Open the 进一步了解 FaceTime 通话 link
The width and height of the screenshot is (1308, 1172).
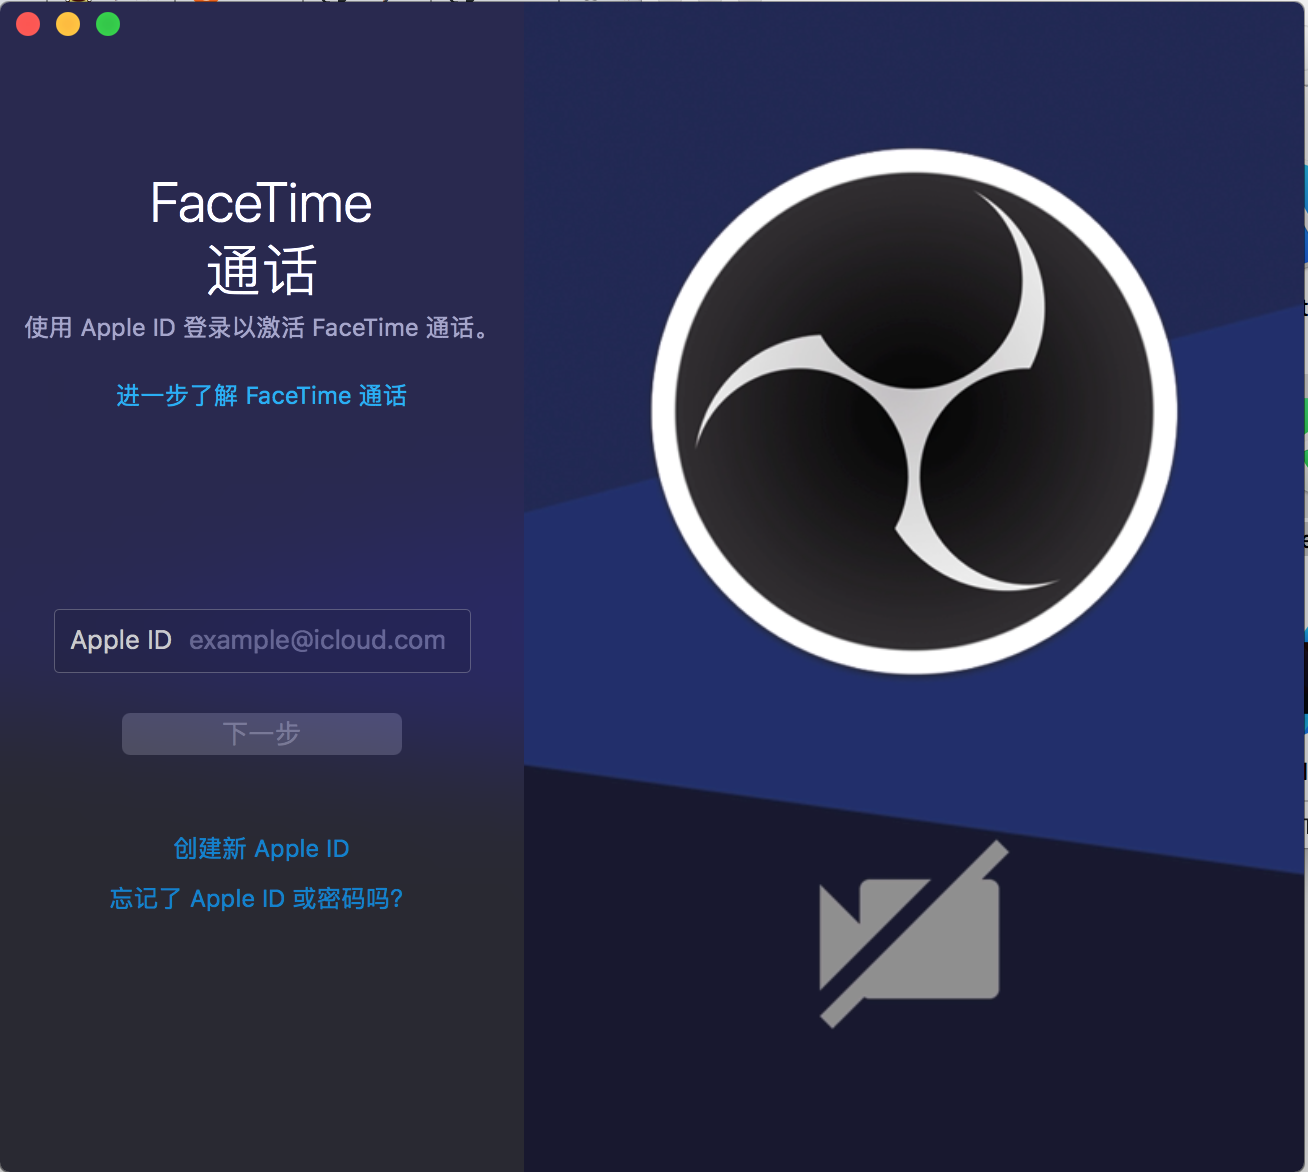point(261,396)
